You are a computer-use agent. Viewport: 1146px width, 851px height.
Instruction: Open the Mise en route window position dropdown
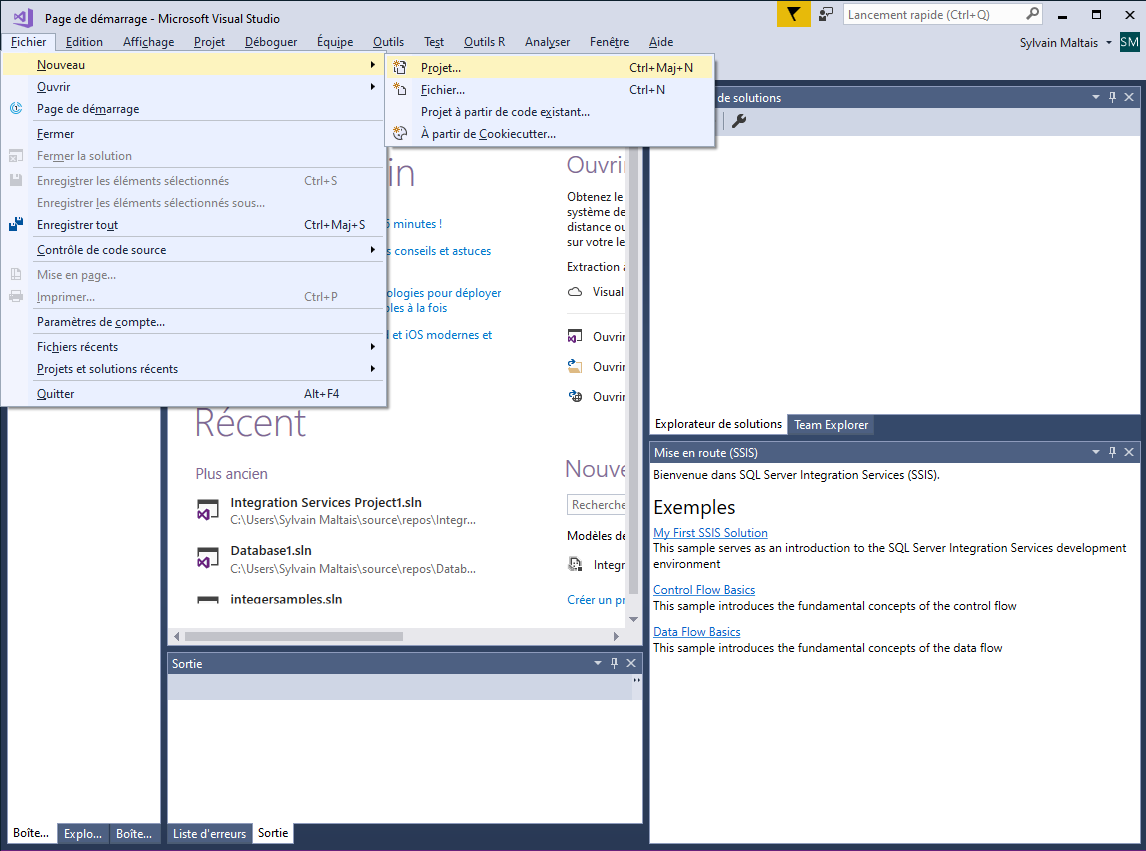tap(1095, 452)
